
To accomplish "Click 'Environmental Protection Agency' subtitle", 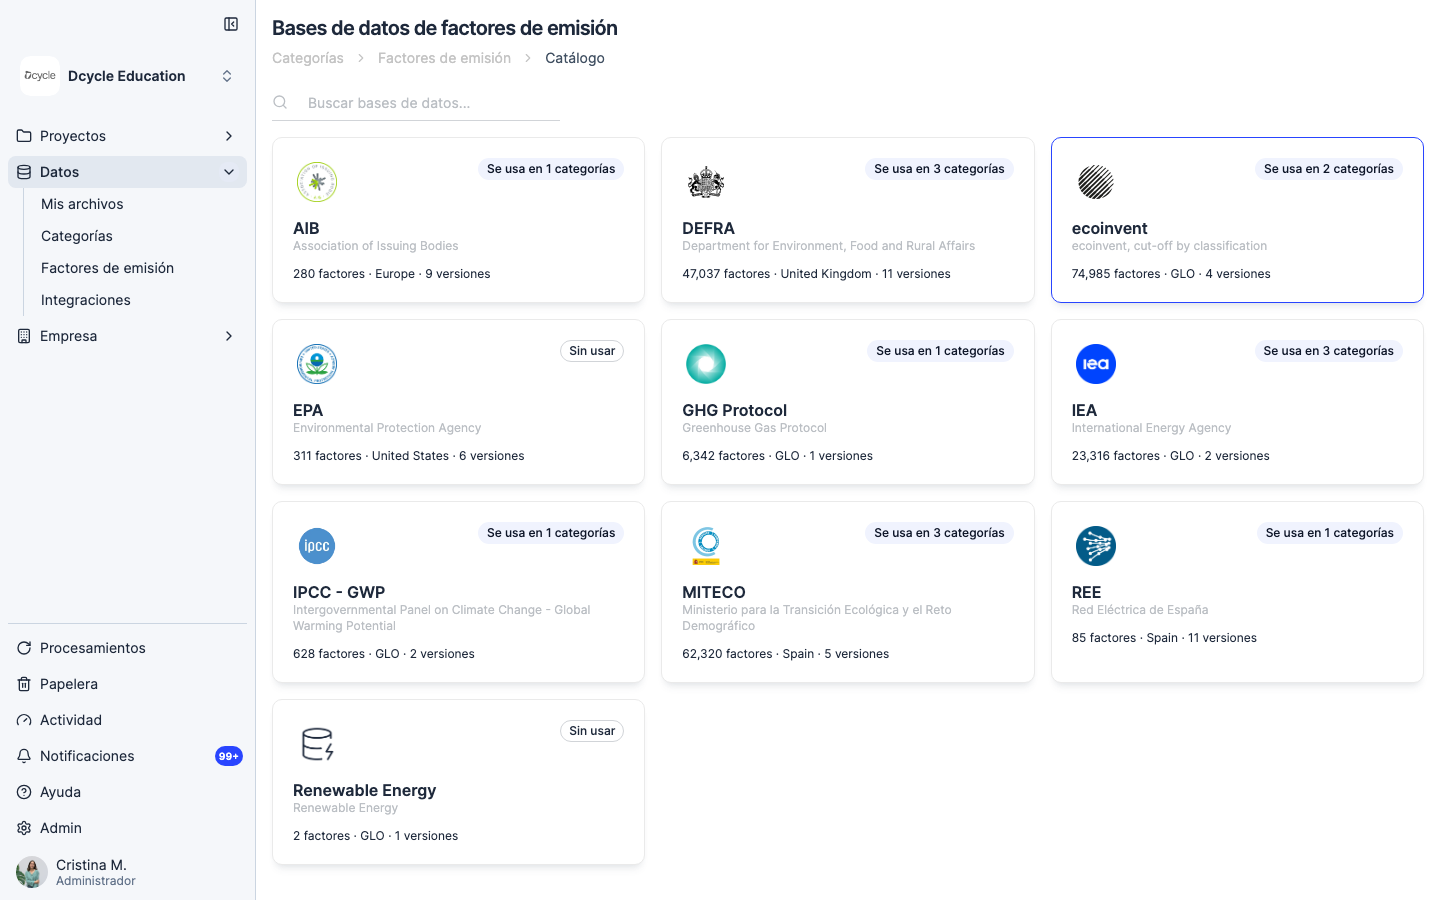I will click(387, 428).
